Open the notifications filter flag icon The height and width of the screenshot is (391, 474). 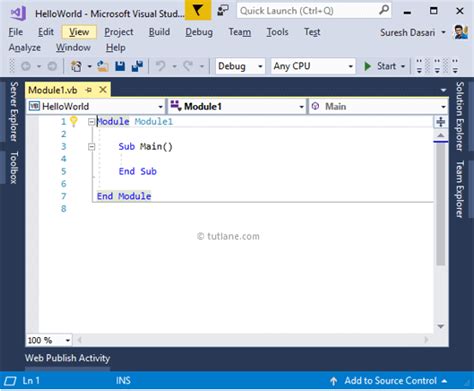pos(198,10)
